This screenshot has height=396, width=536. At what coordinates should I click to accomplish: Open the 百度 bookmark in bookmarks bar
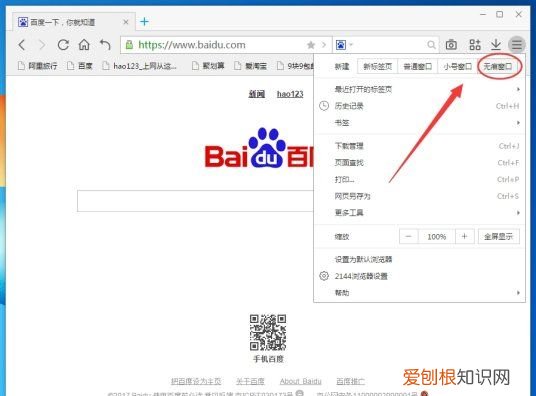click(x=80, y=66)
